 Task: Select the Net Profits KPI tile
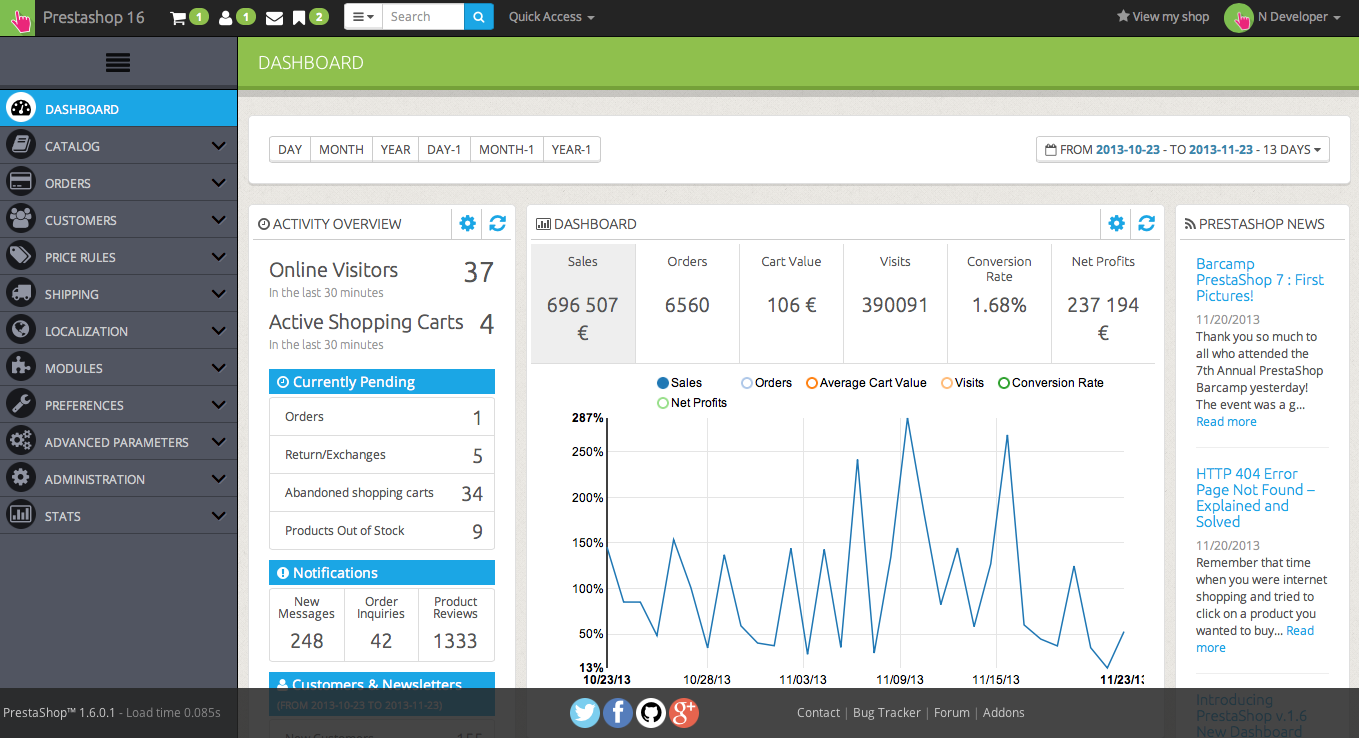click(x=1103, y=303)
